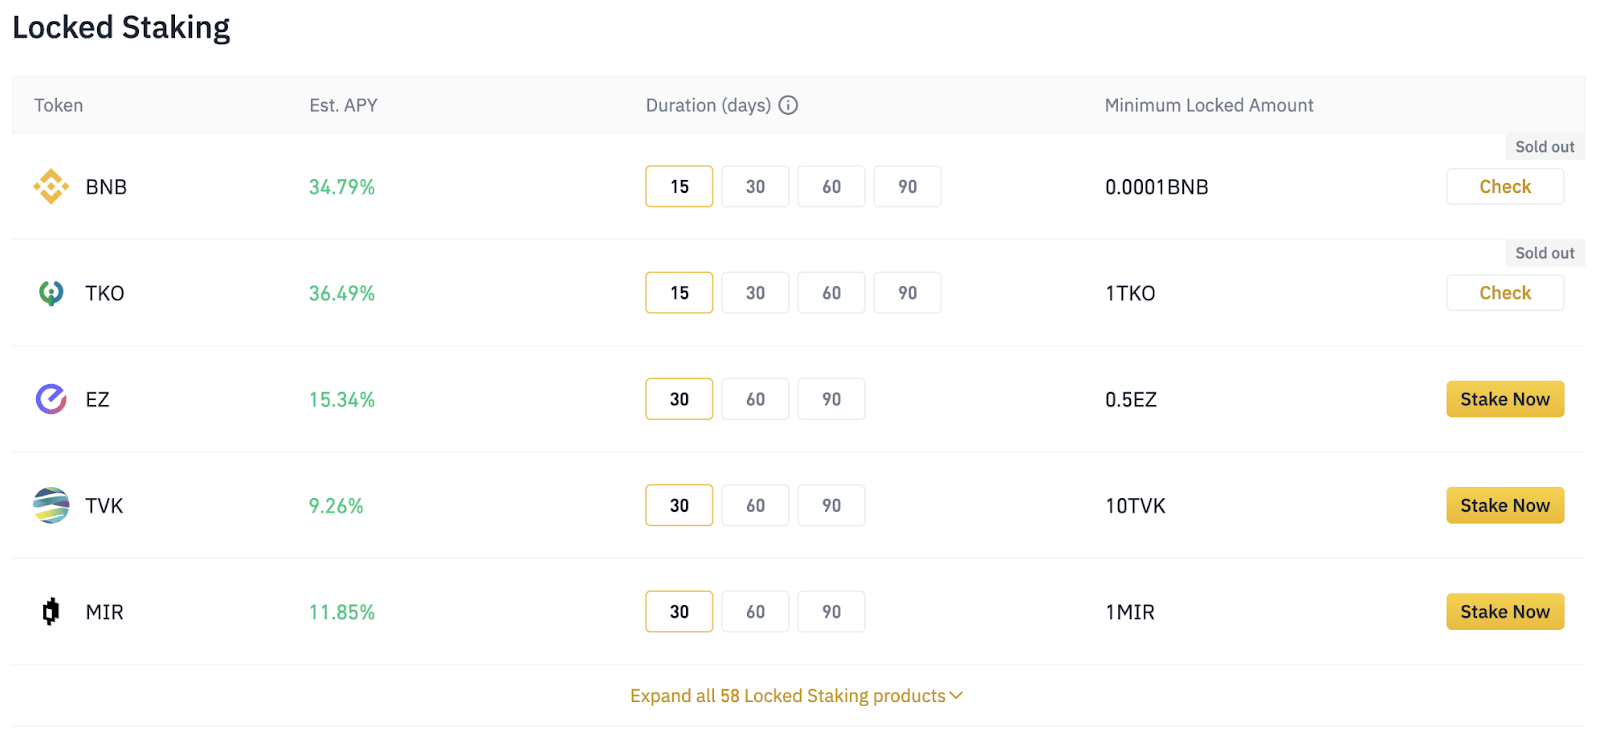
Task: Expand all 58 Locked Staking products
Action: pyautogui.click(x=788, y=696)
